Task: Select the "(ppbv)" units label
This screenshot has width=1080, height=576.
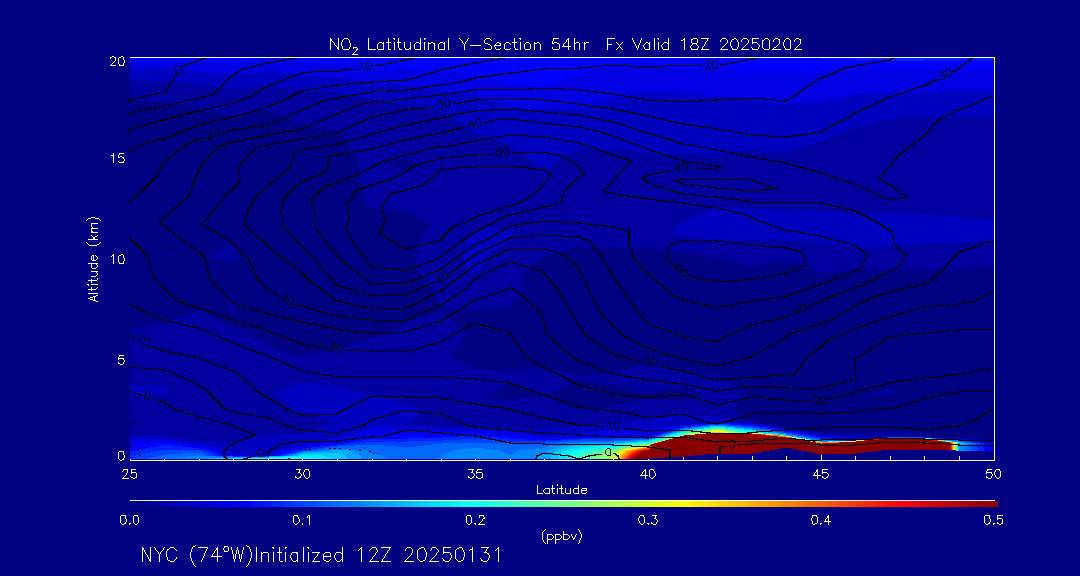Action: 562,537
